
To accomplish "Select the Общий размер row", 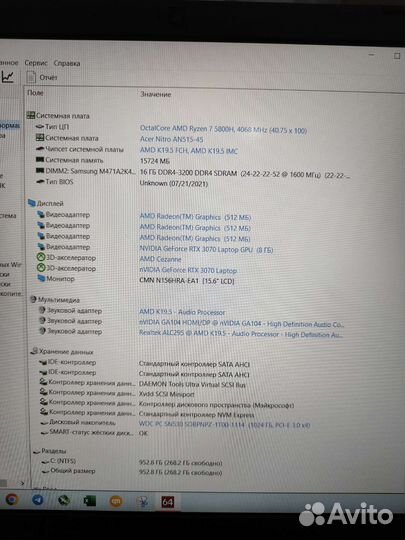I will (x=132, y=471).
